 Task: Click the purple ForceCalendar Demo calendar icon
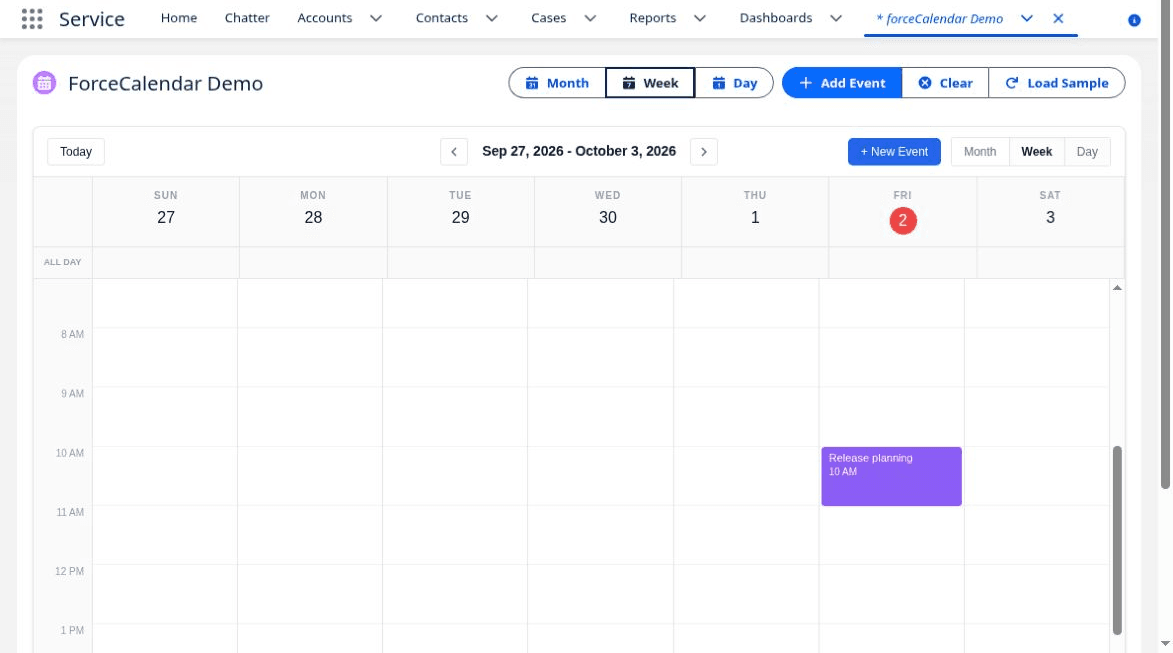point(44,83)
